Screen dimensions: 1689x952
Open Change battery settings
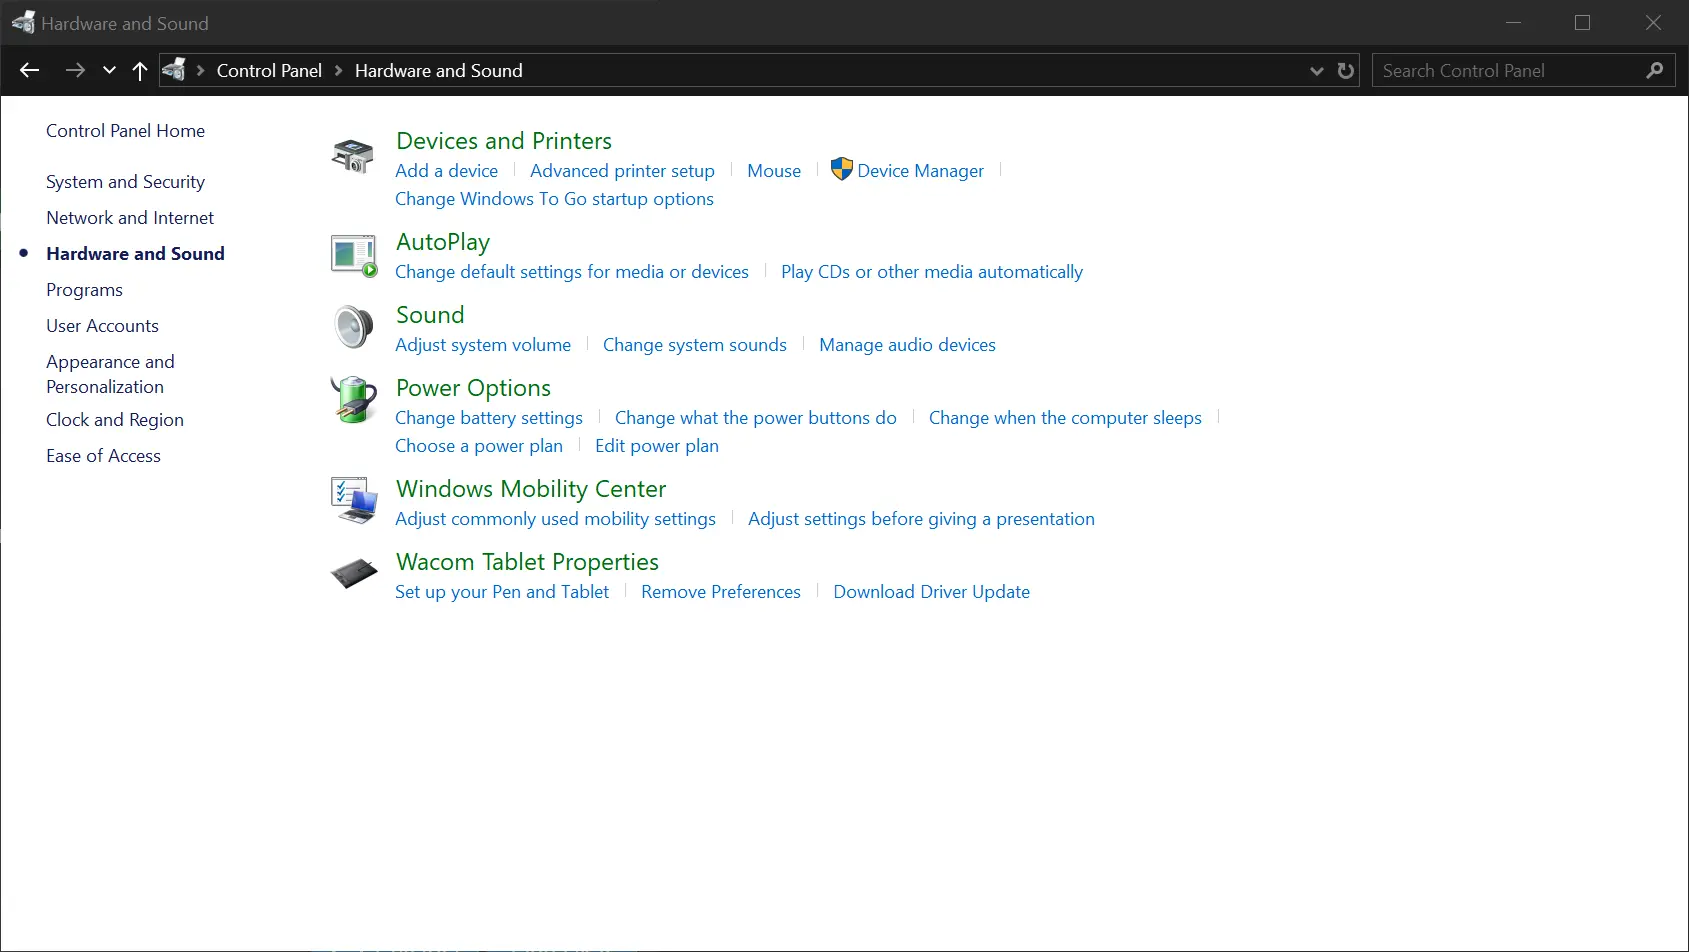pos(489,418)
